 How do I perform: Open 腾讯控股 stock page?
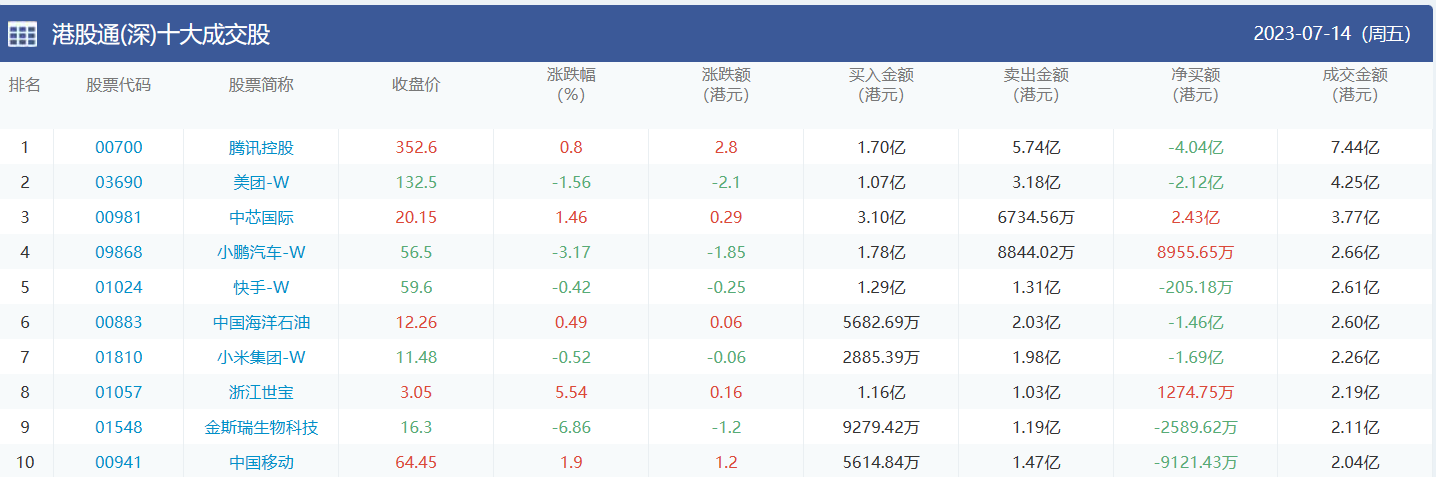(x=261, y=148)
